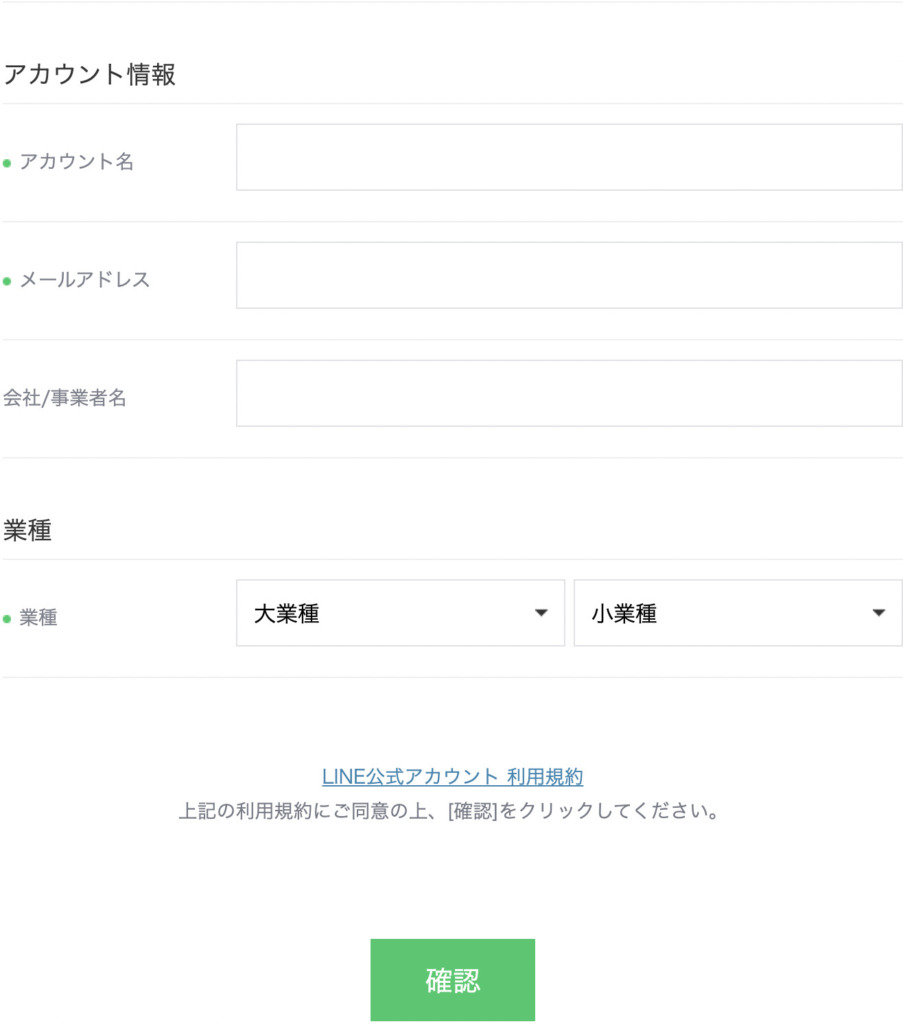Click the green required dot beside メールアドレス
The height and width of the screenshot is (1024, 903).
(7, 282)
